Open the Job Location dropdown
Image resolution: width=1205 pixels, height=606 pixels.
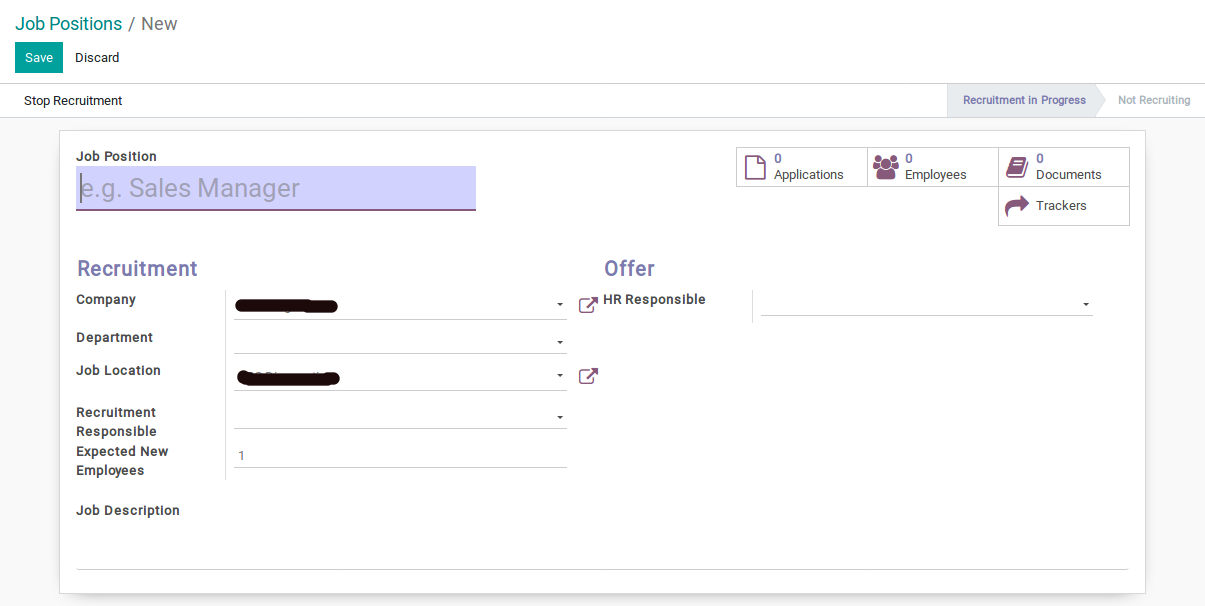pos(559,377)
